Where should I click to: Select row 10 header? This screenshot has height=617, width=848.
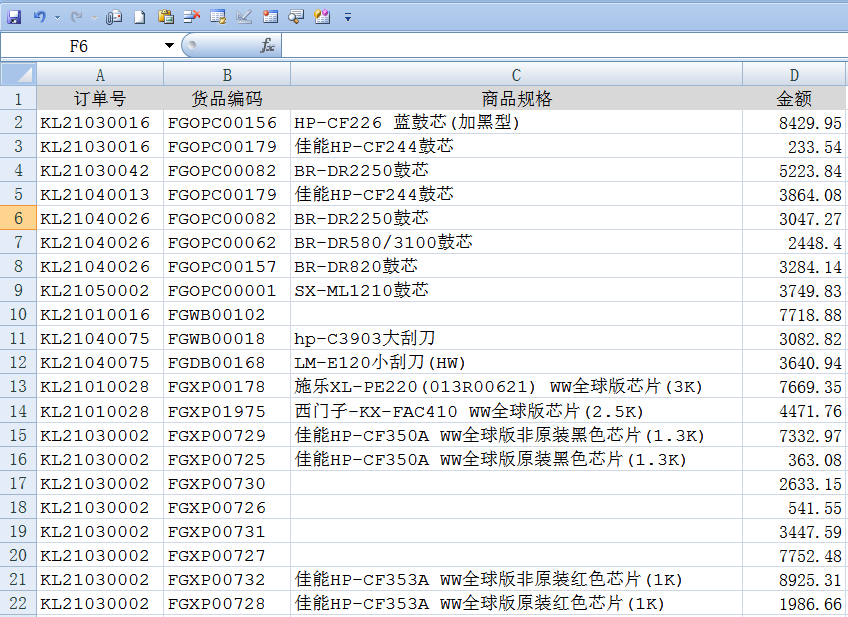click(18, 314)
